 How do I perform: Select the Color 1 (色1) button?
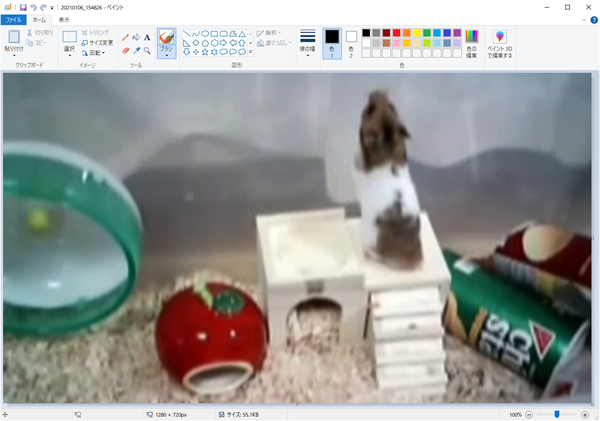(x=332, y=43)
